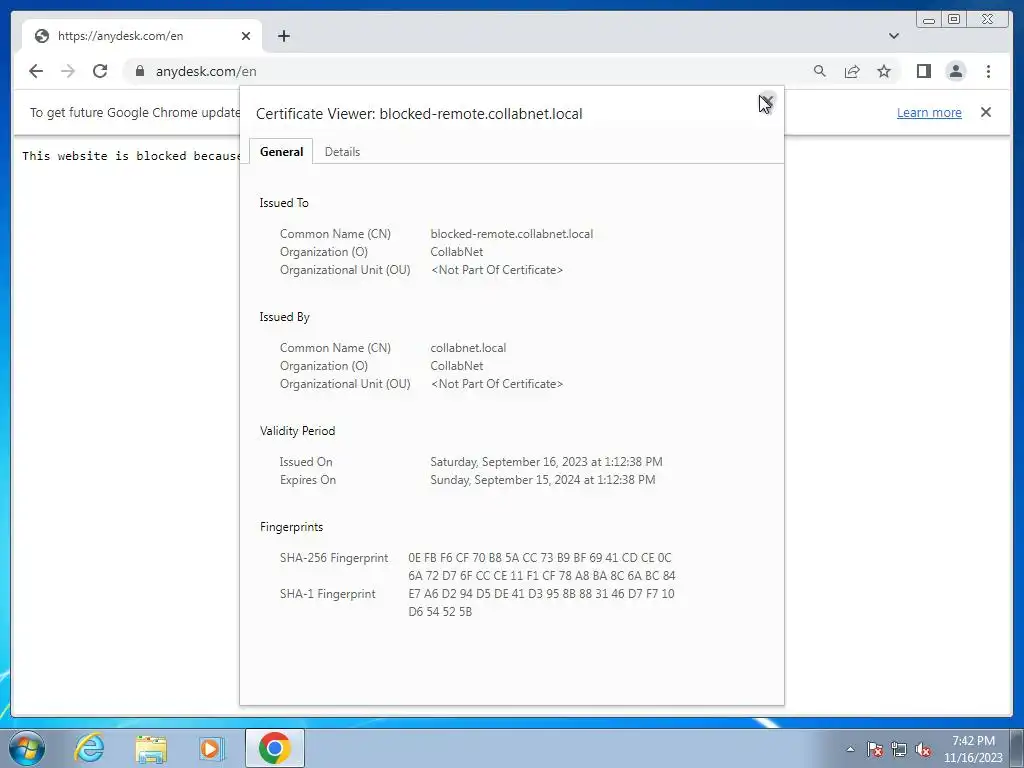Open the Learn more link
This screenshot has width=1024, height=768.
(x=929, y=112)
